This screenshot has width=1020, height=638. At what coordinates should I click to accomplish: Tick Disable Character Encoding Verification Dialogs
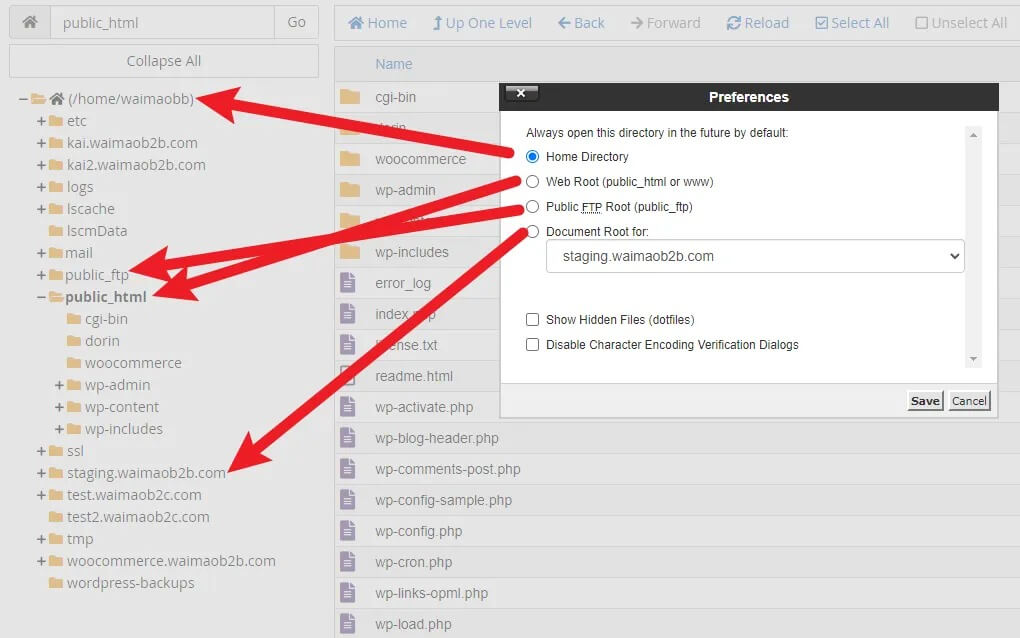coord(532,345)
